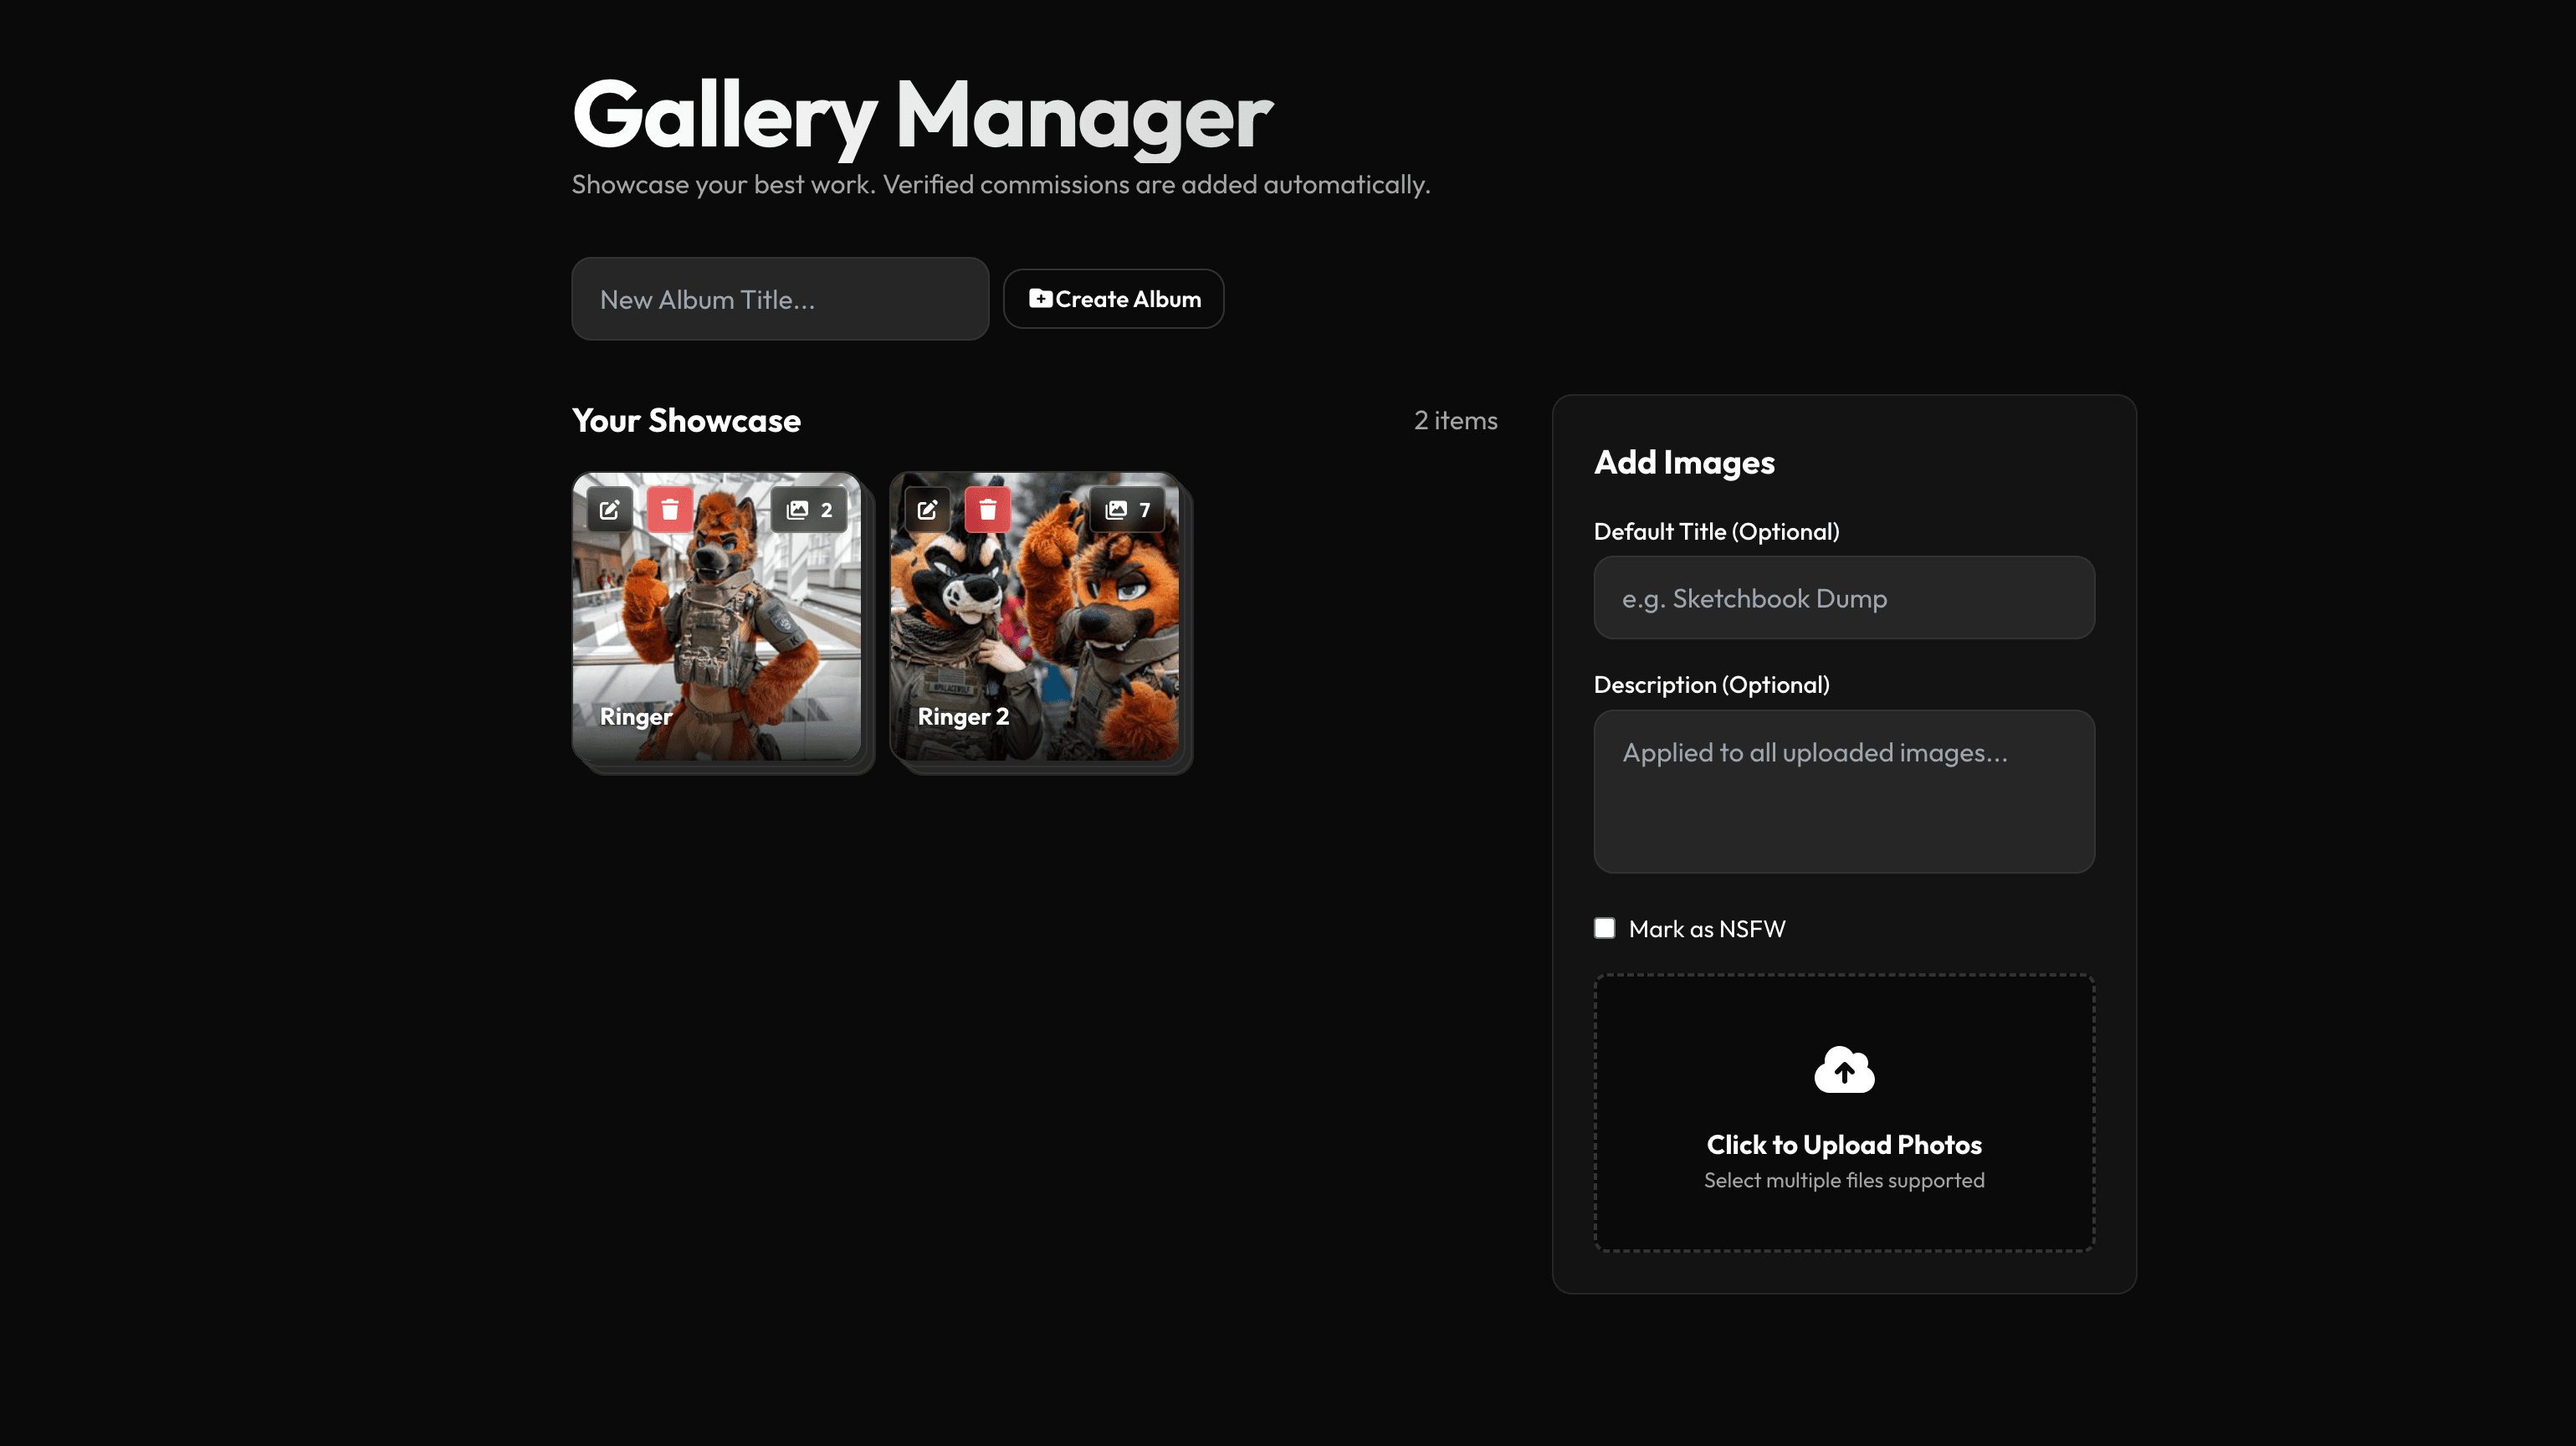2576x1446 pixels.
Task: Edit the Ringer 2 album pencil icon
Action: [927, 509]
